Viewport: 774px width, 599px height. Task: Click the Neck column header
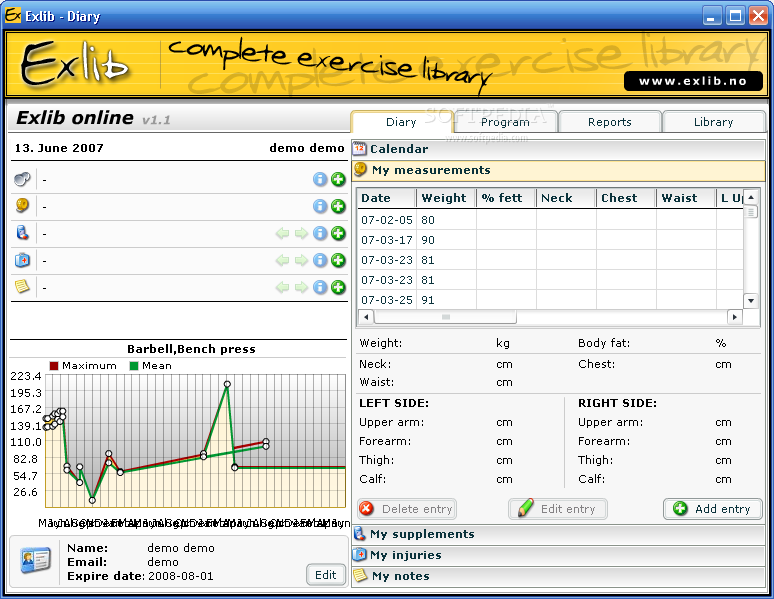click(x=566, y=198)
